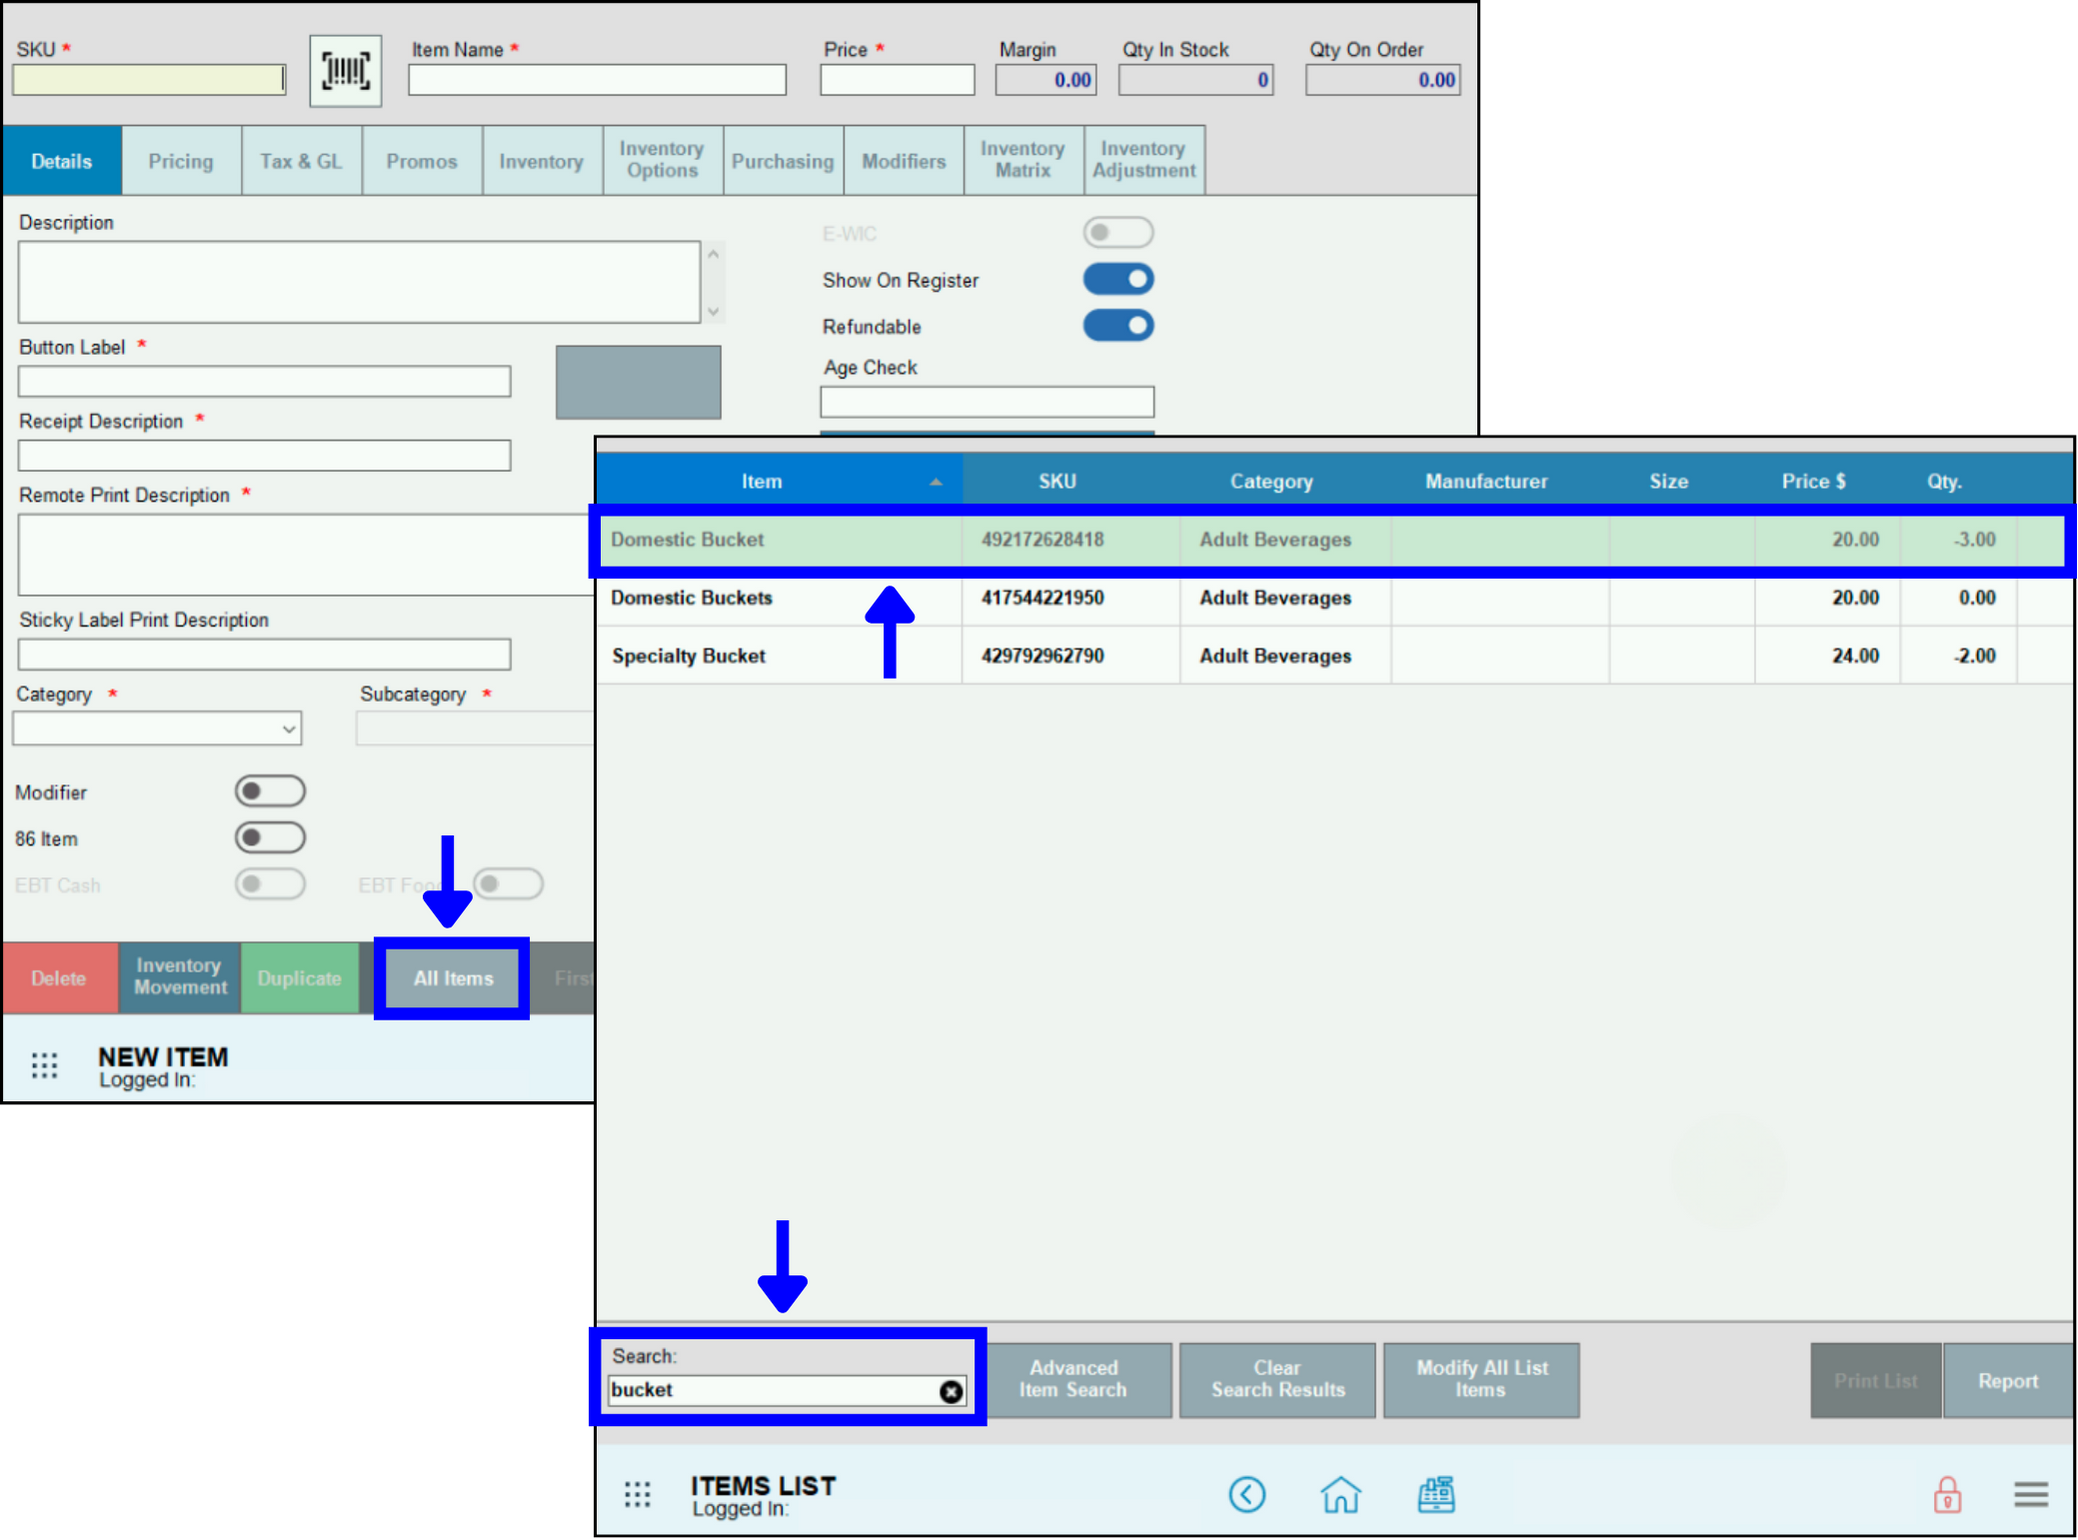Screen dimensions: 2078x1540
Task: Switch to the Pricing tab
Action: tap(181, 161)
